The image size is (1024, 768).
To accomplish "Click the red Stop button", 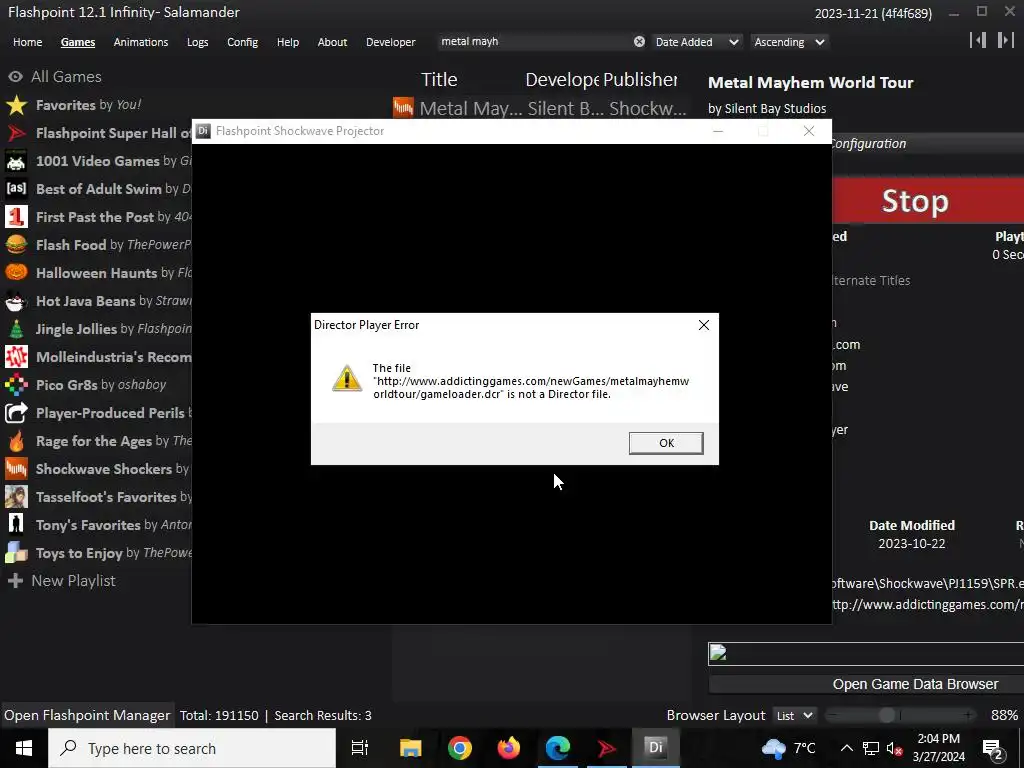I will [x=927, y=200].
